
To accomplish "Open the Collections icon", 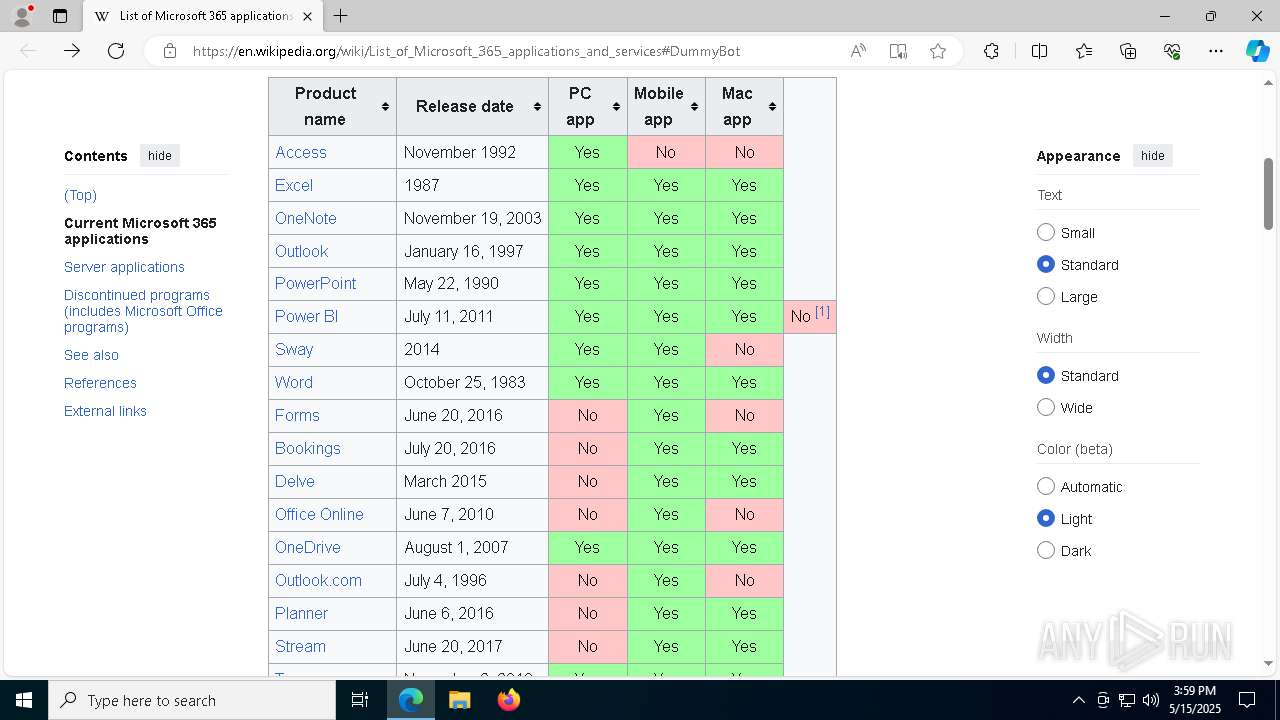I will click(1128, 51).
